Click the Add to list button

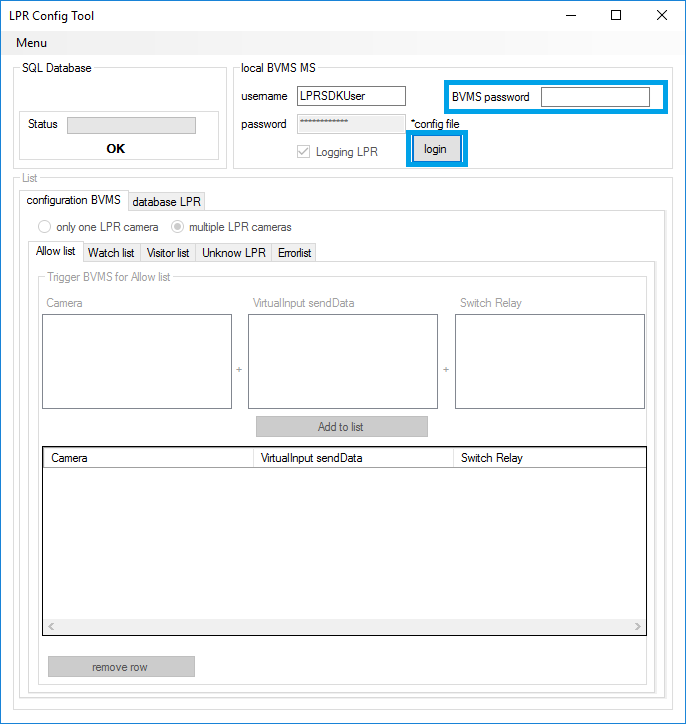coord(341,427)
